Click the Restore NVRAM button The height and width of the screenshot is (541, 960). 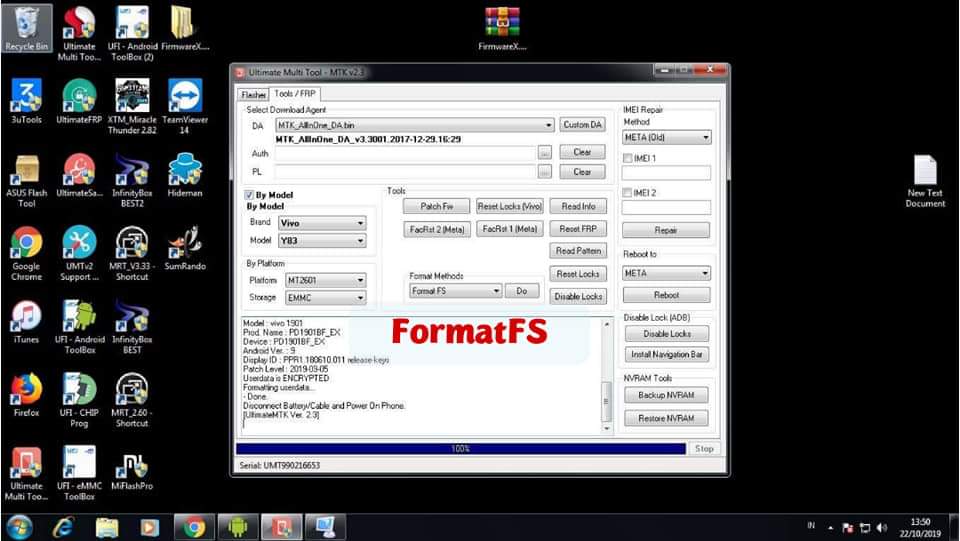click(x=666, y=418)
